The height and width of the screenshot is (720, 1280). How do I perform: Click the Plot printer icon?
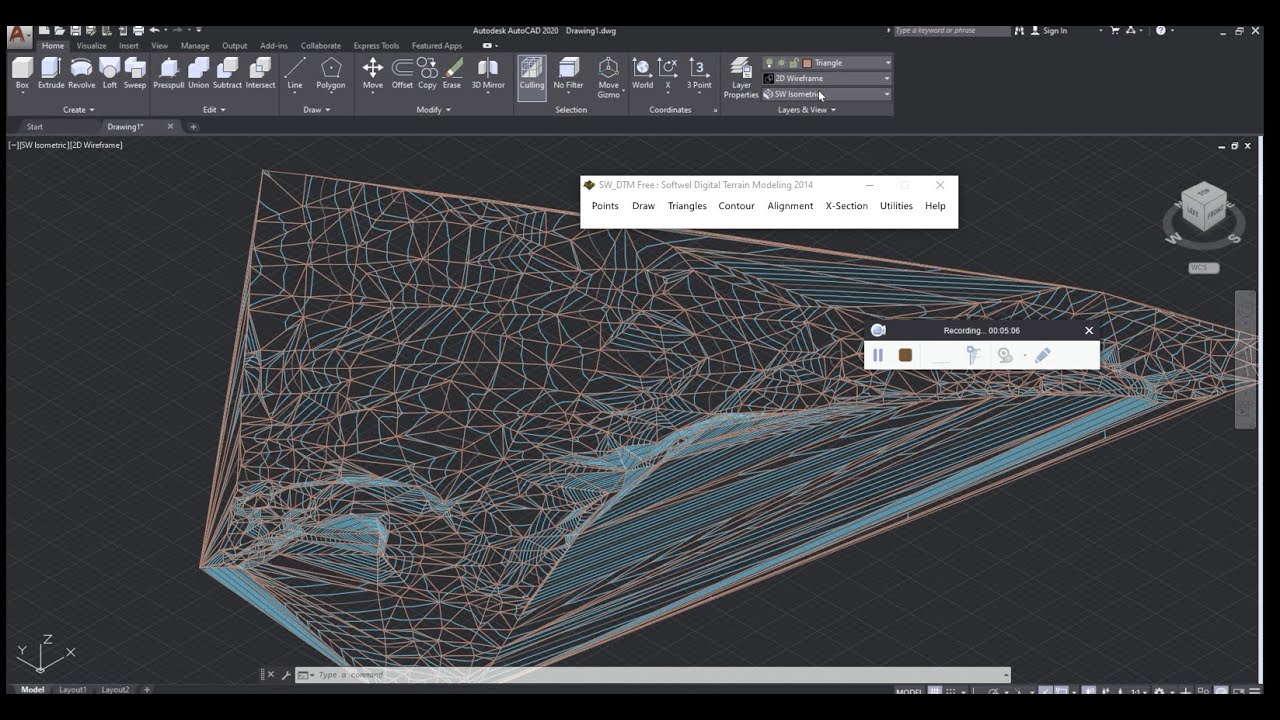tap(138, 30)
